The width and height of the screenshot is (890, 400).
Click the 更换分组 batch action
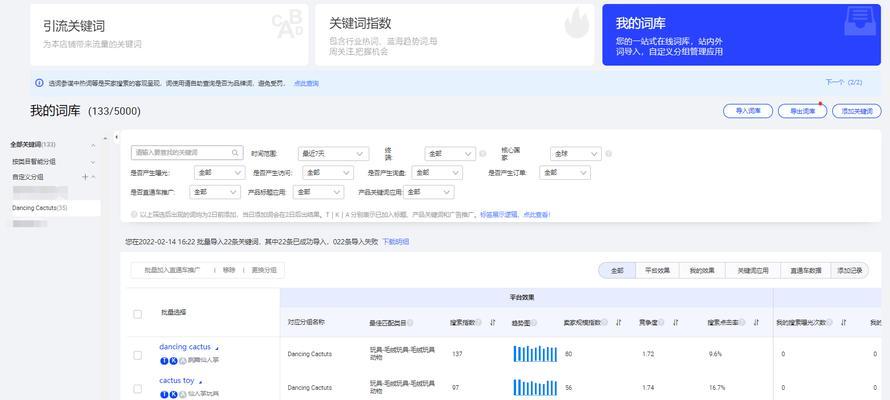click(263, 271)
